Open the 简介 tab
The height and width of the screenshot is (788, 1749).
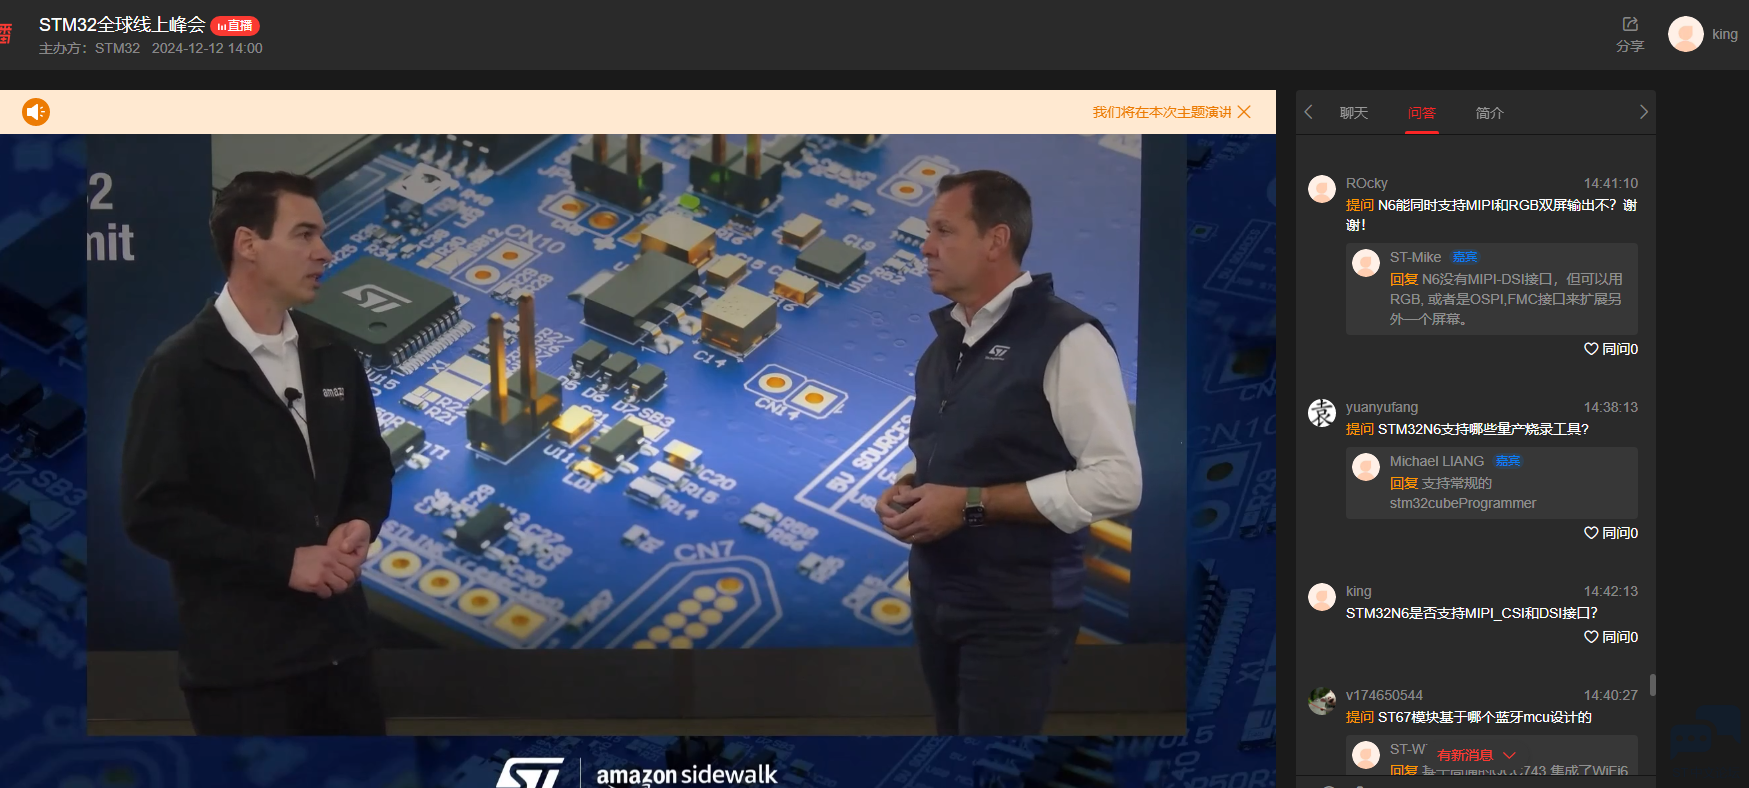tap(1490, 113)
